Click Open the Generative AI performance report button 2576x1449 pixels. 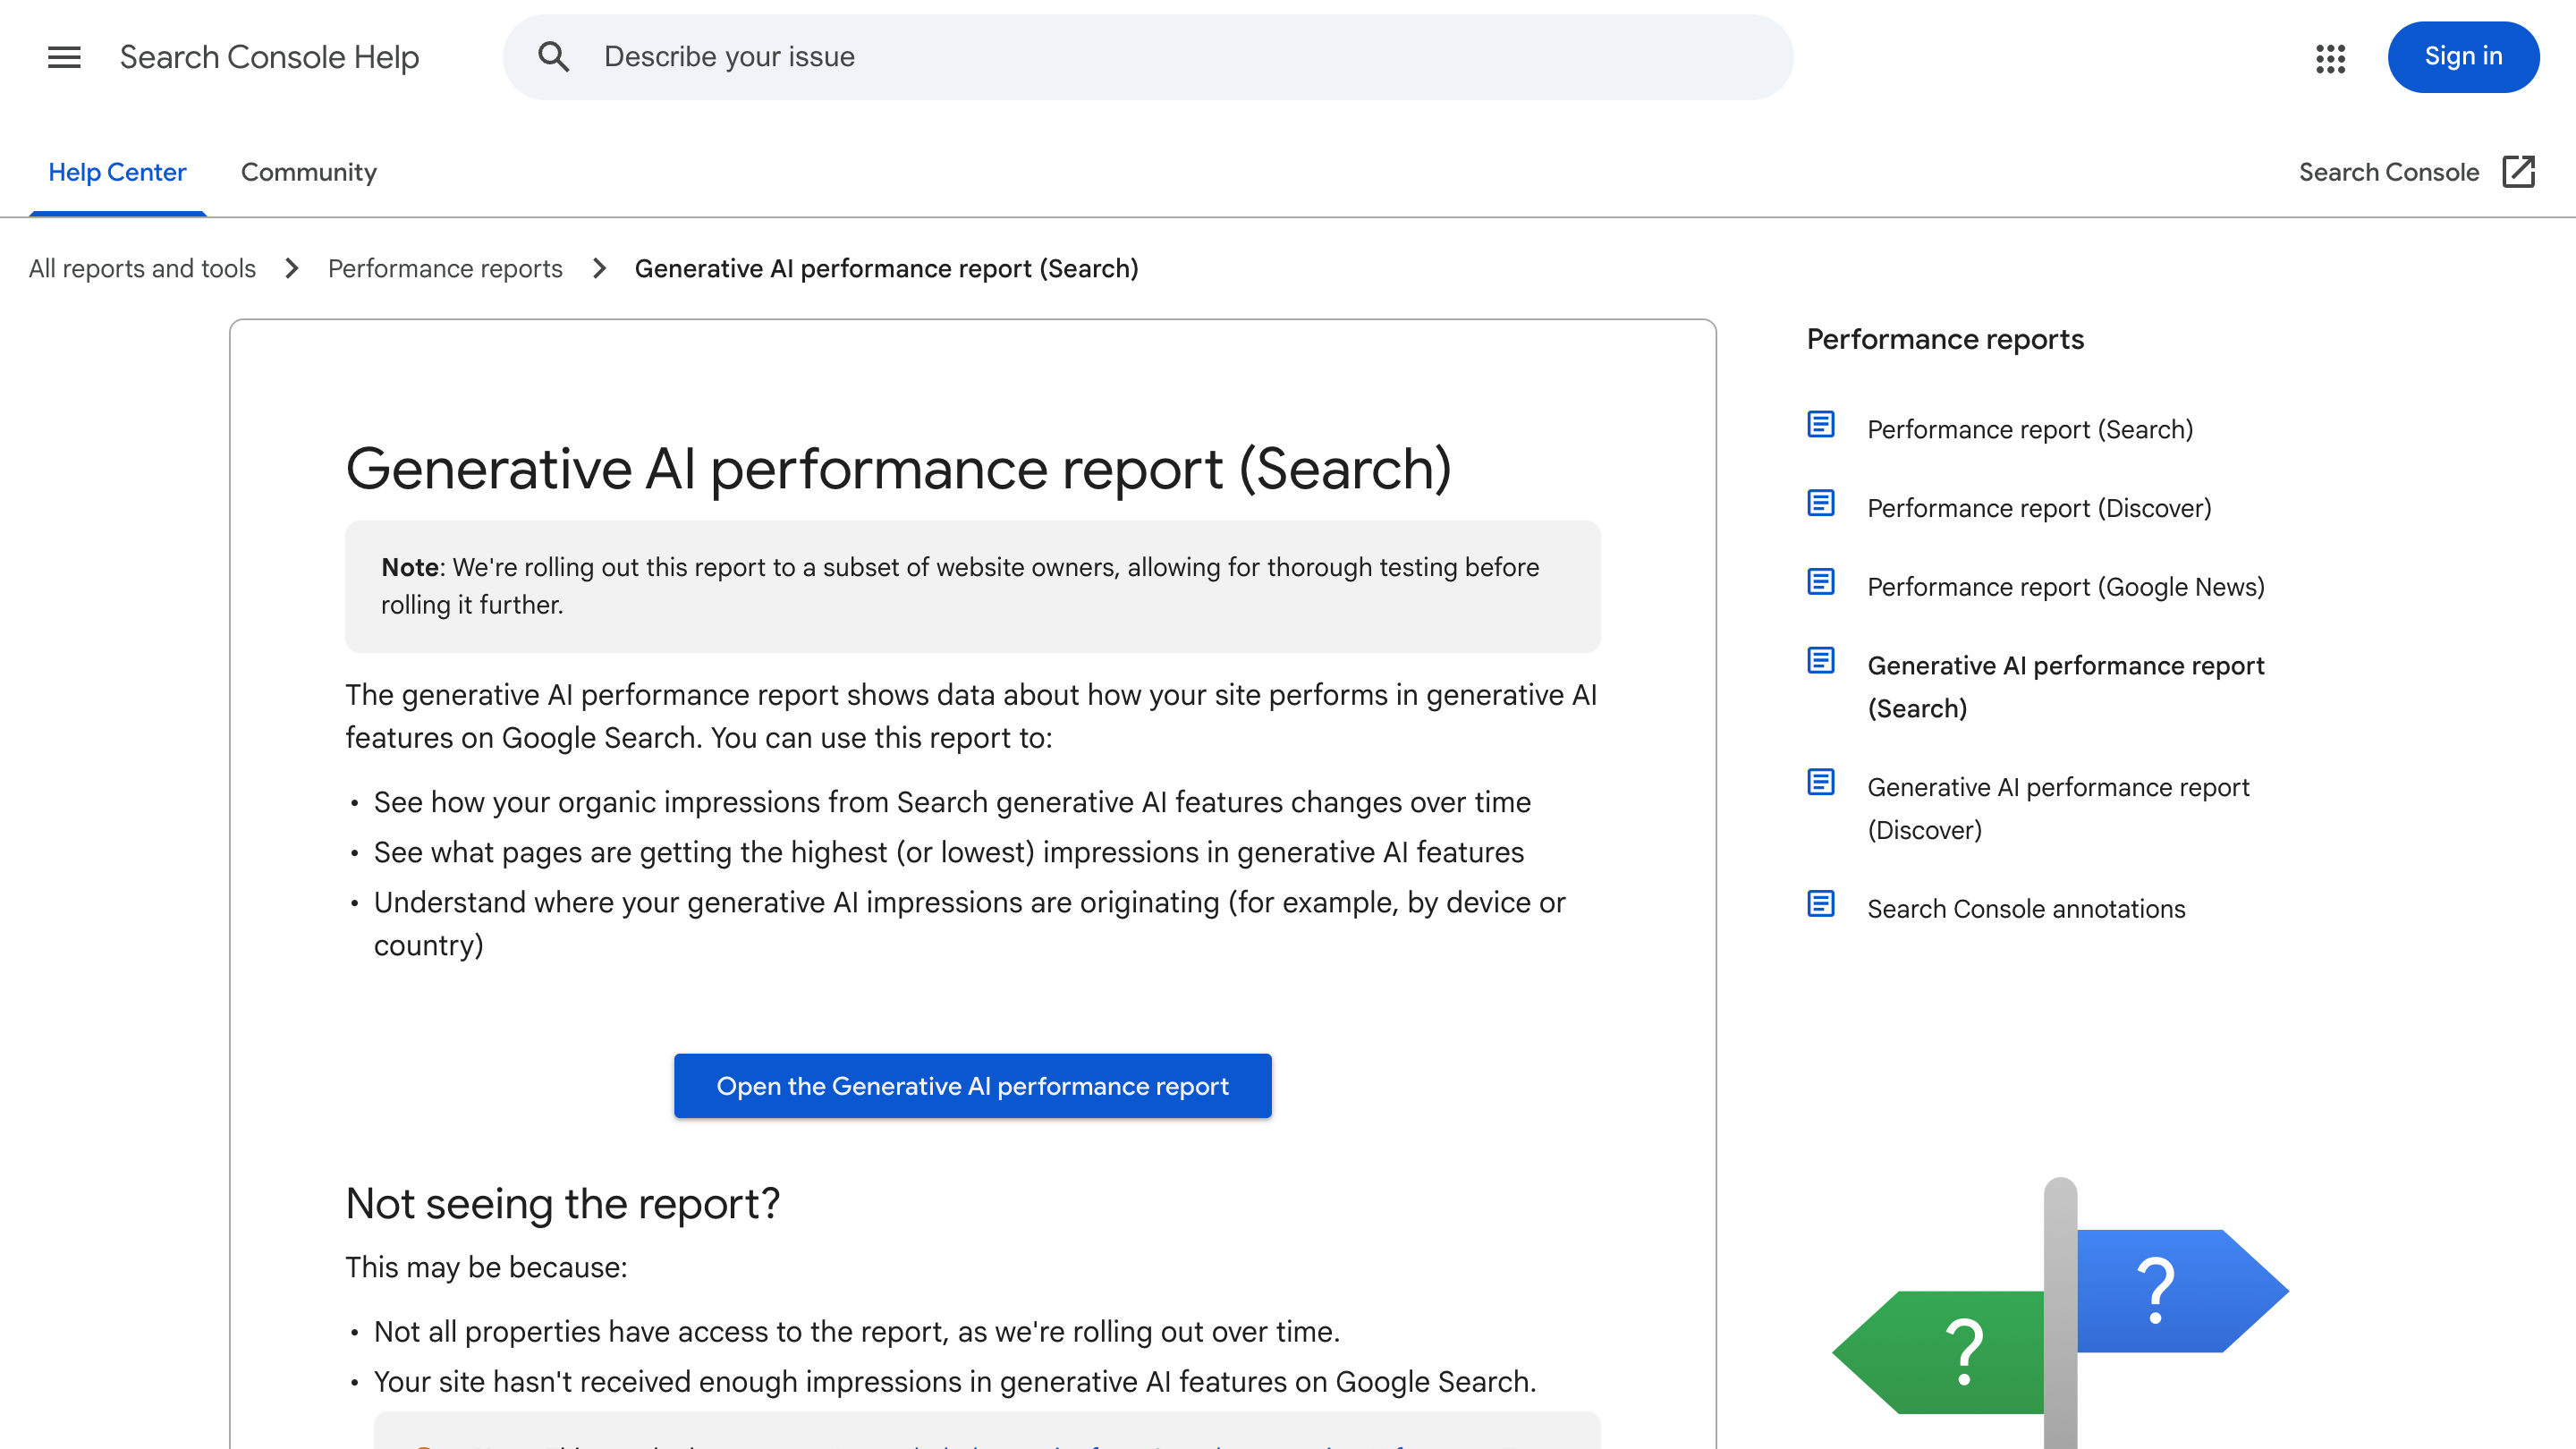point(973,1086)
